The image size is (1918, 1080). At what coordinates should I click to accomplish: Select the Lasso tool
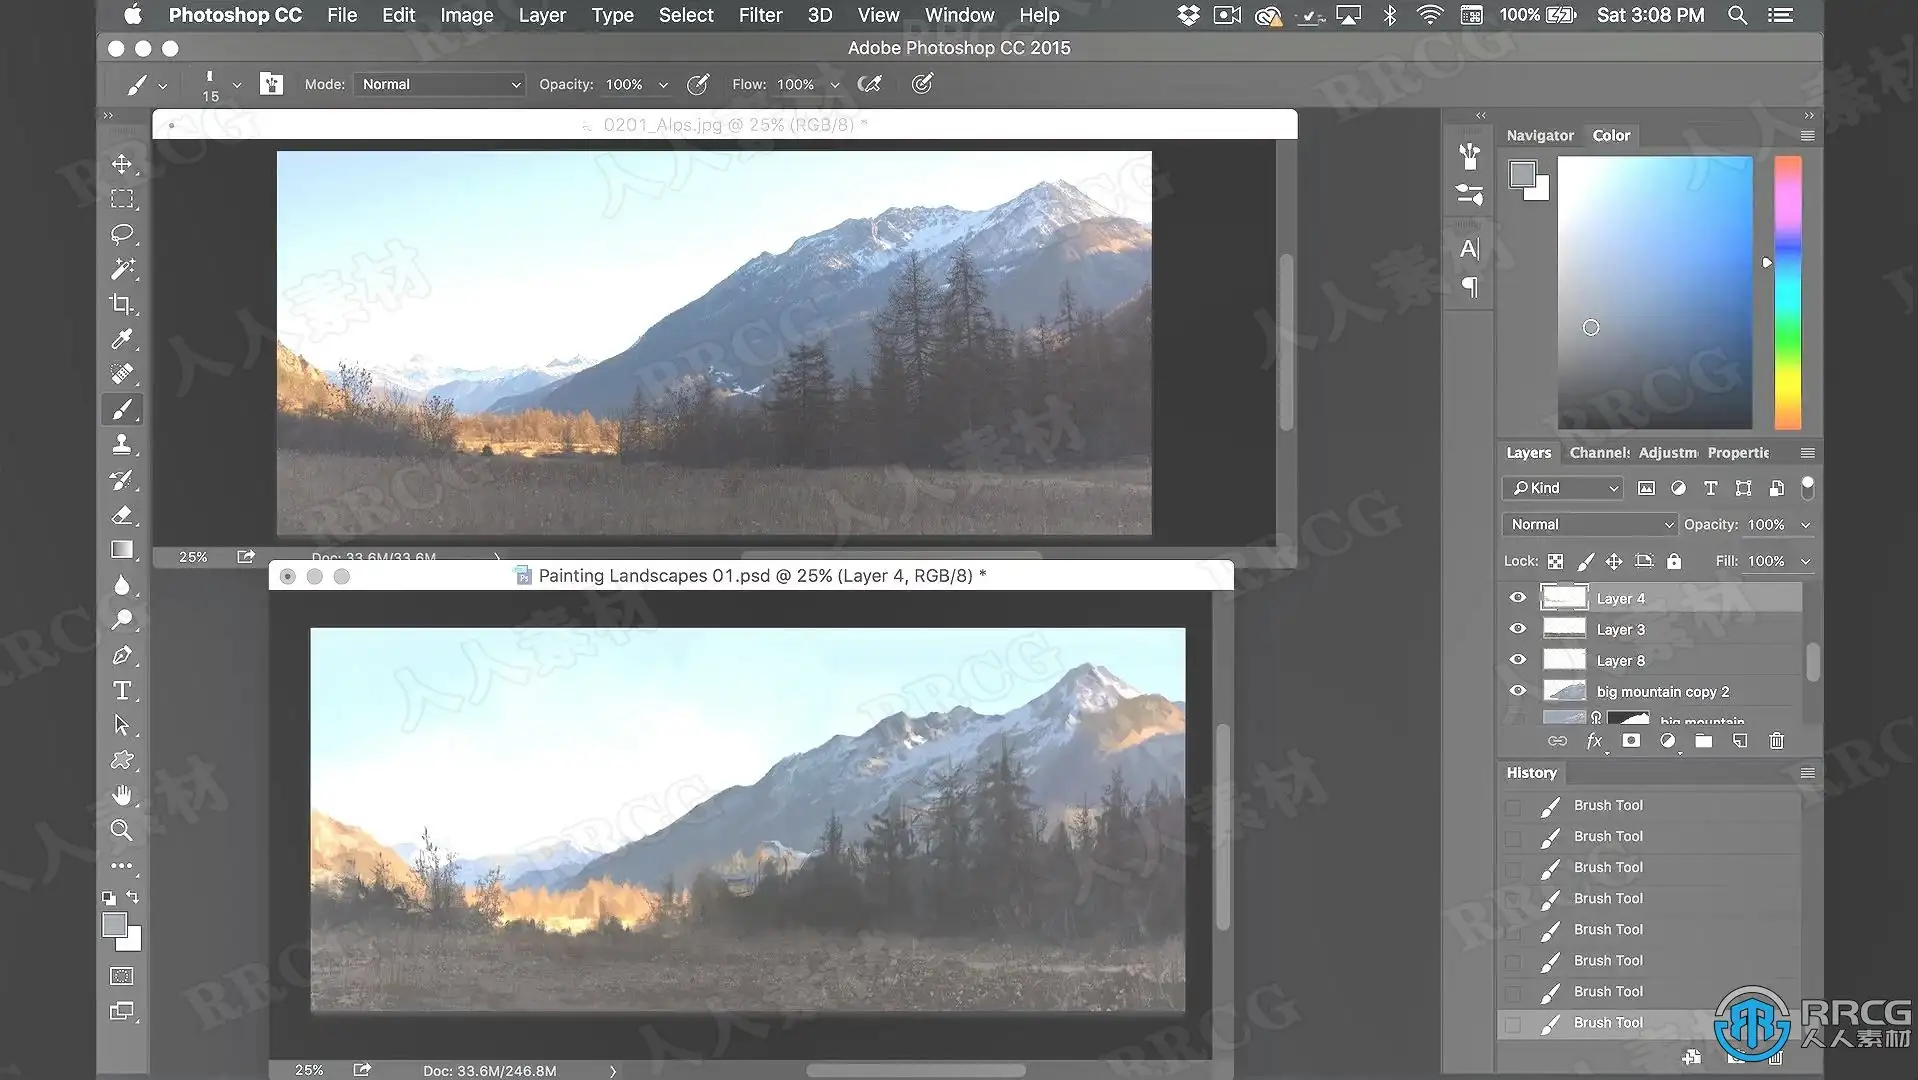122,234
